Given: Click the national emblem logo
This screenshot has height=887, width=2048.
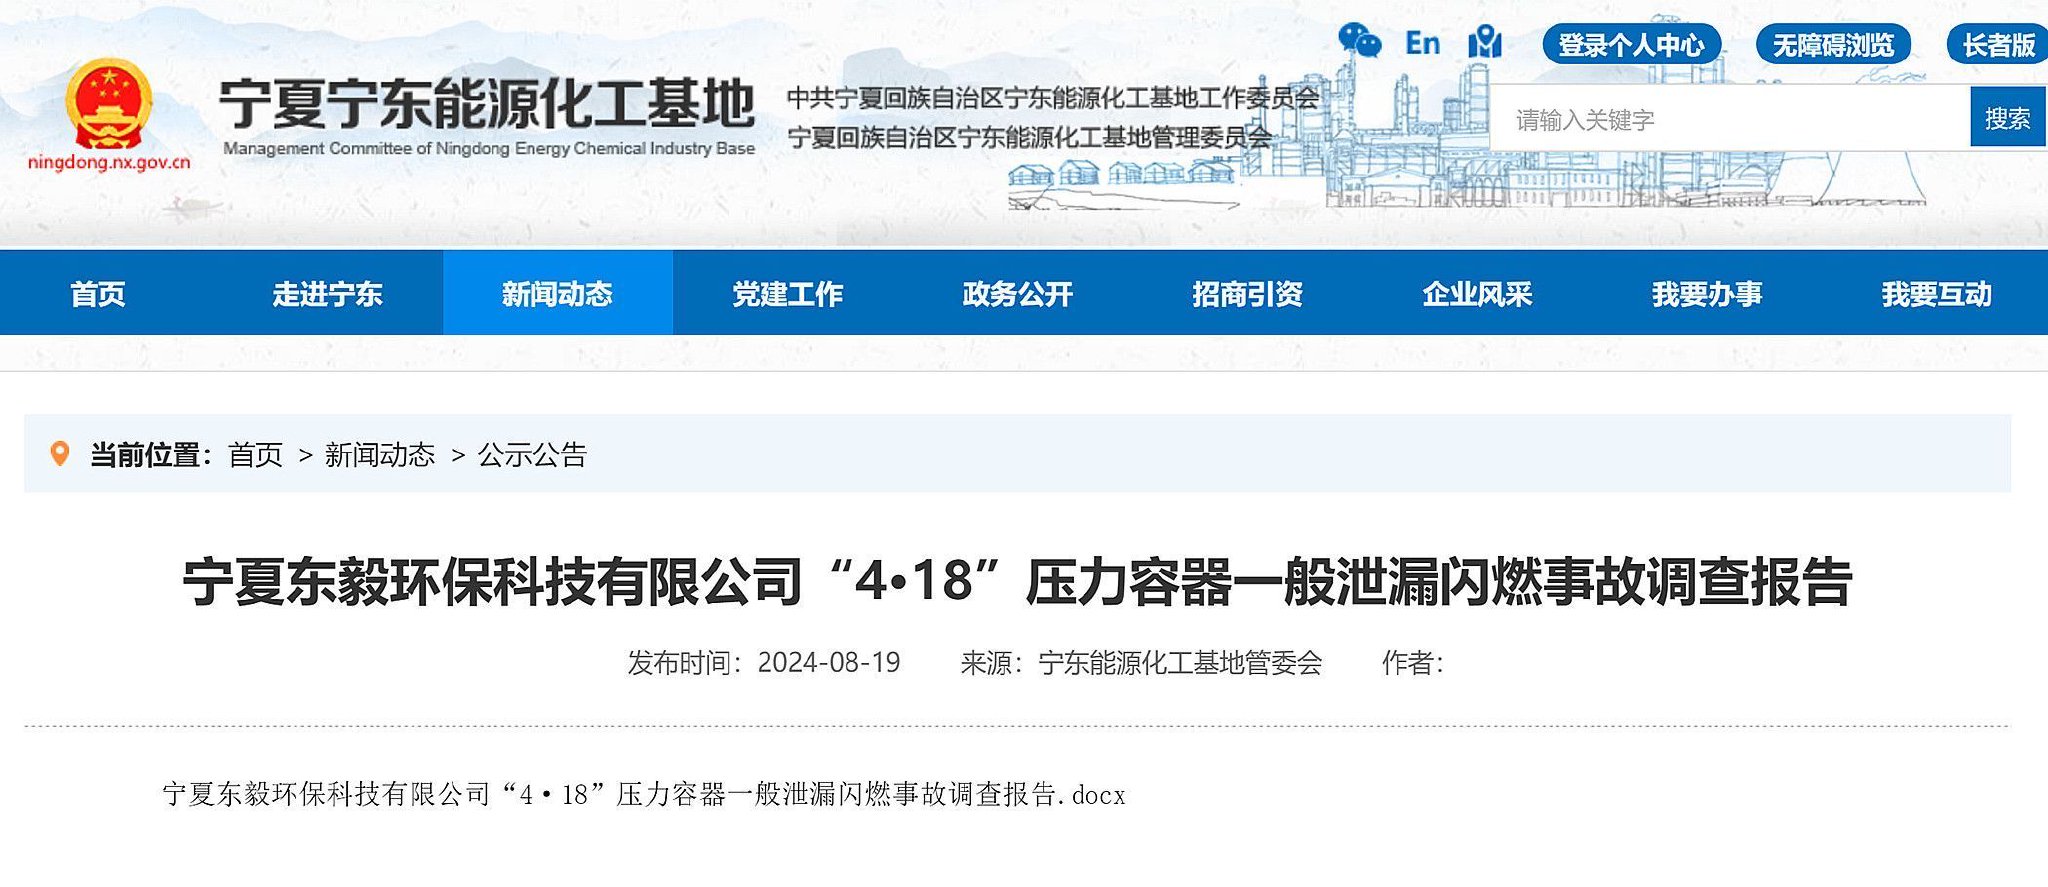Looking at the screenshot, I should 108,103.
